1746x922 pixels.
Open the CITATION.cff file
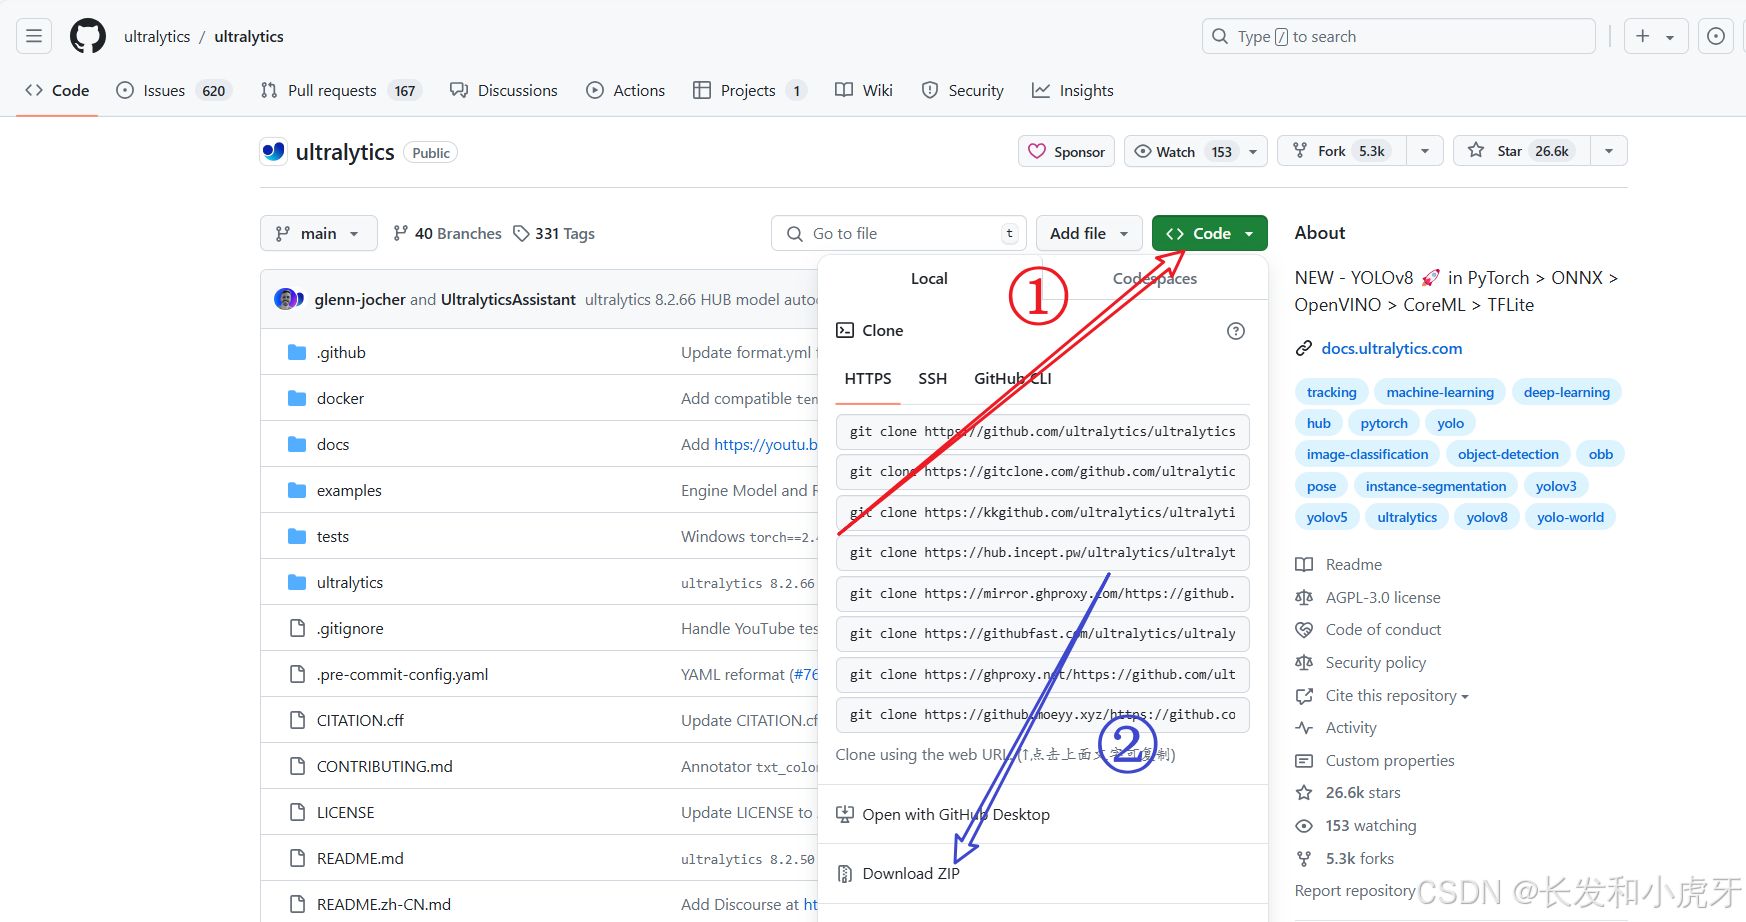[360, 720]
